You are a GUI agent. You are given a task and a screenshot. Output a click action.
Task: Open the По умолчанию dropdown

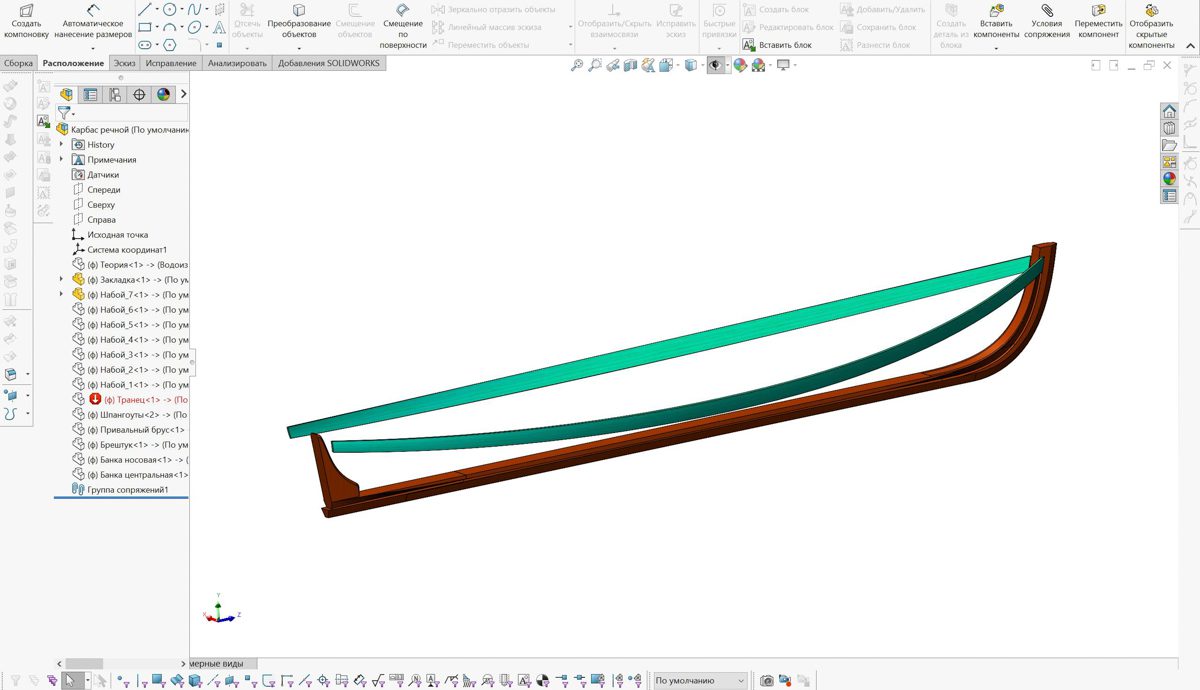coord(700,681)
